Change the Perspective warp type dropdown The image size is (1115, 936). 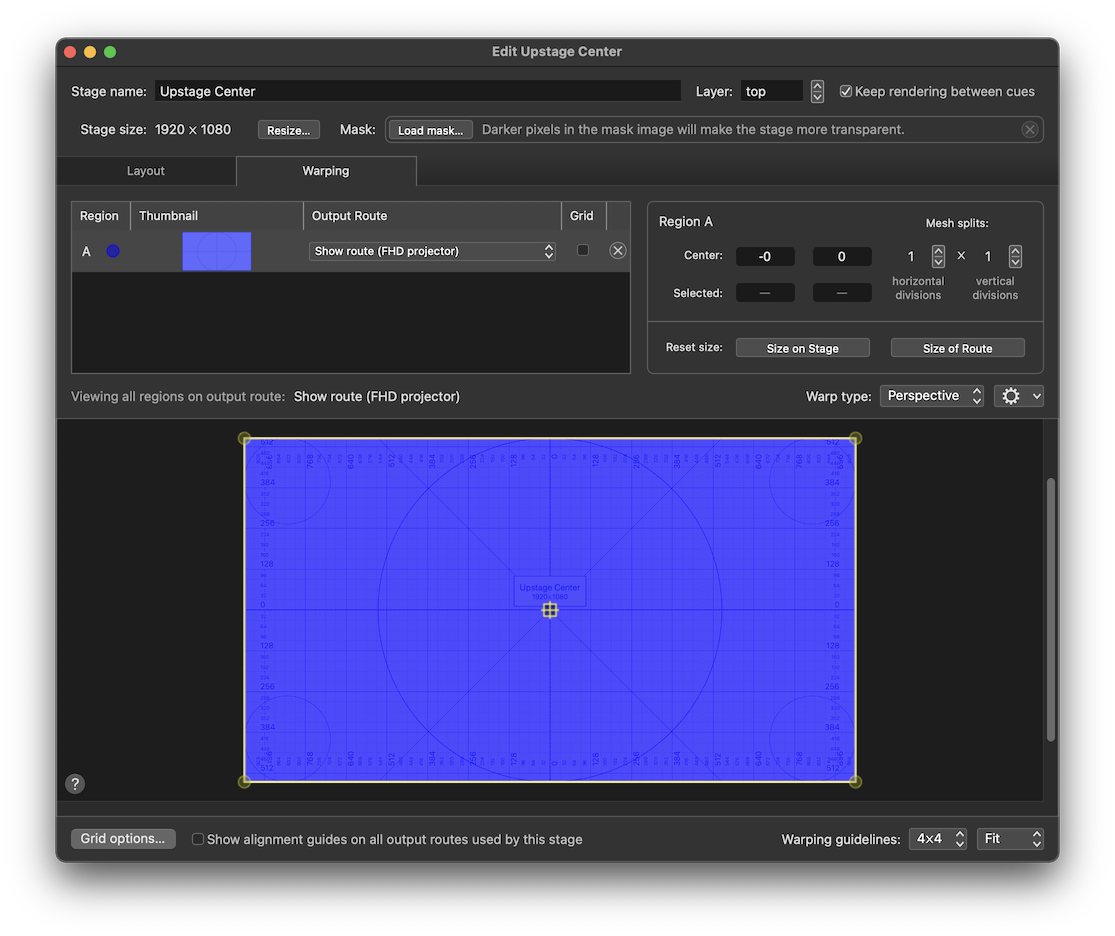(x=930, y=395)
